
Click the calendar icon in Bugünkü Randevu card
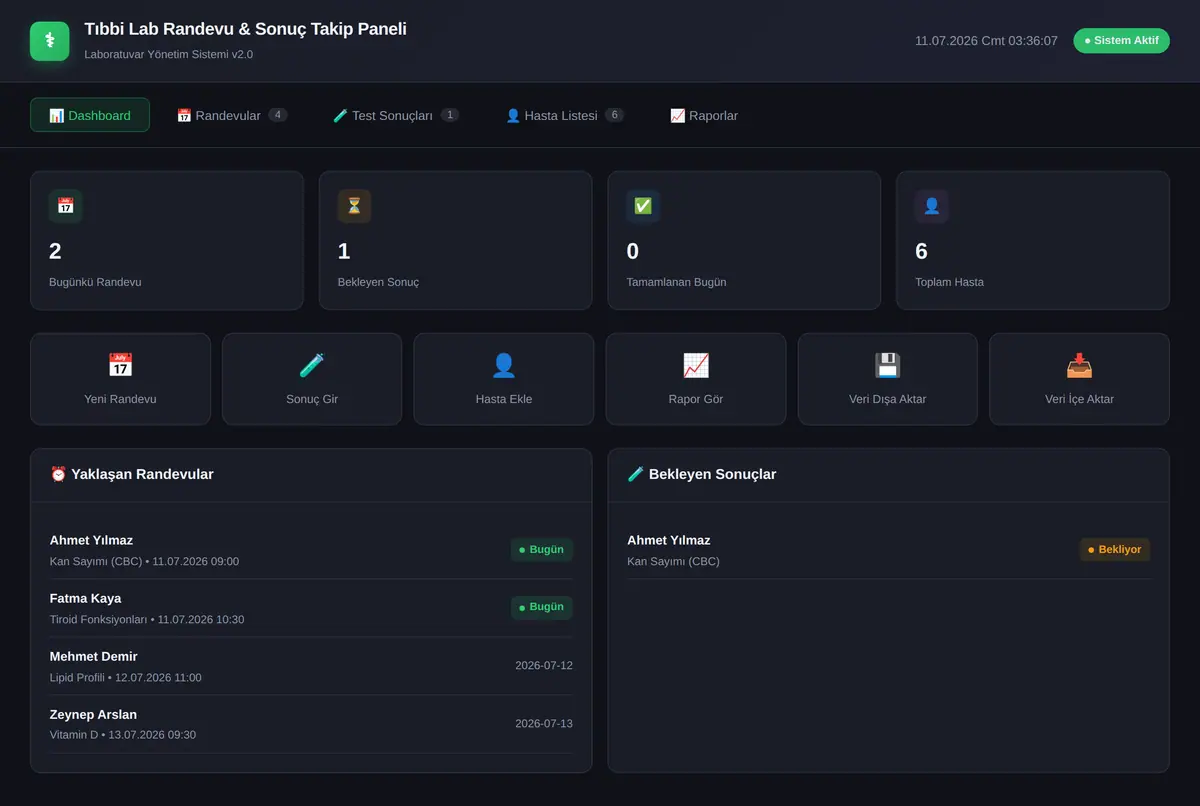65,206
